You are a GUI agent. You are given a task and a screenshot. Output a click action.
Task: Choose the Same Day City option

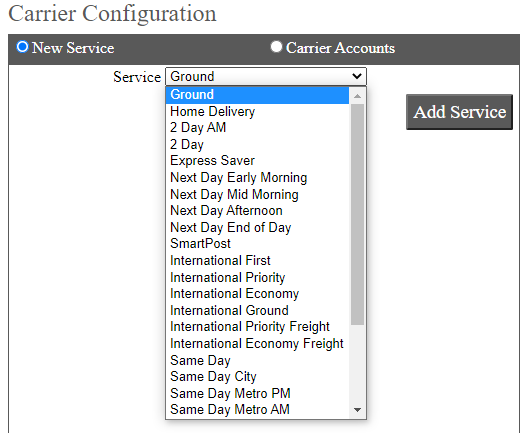tap(257, 377)
